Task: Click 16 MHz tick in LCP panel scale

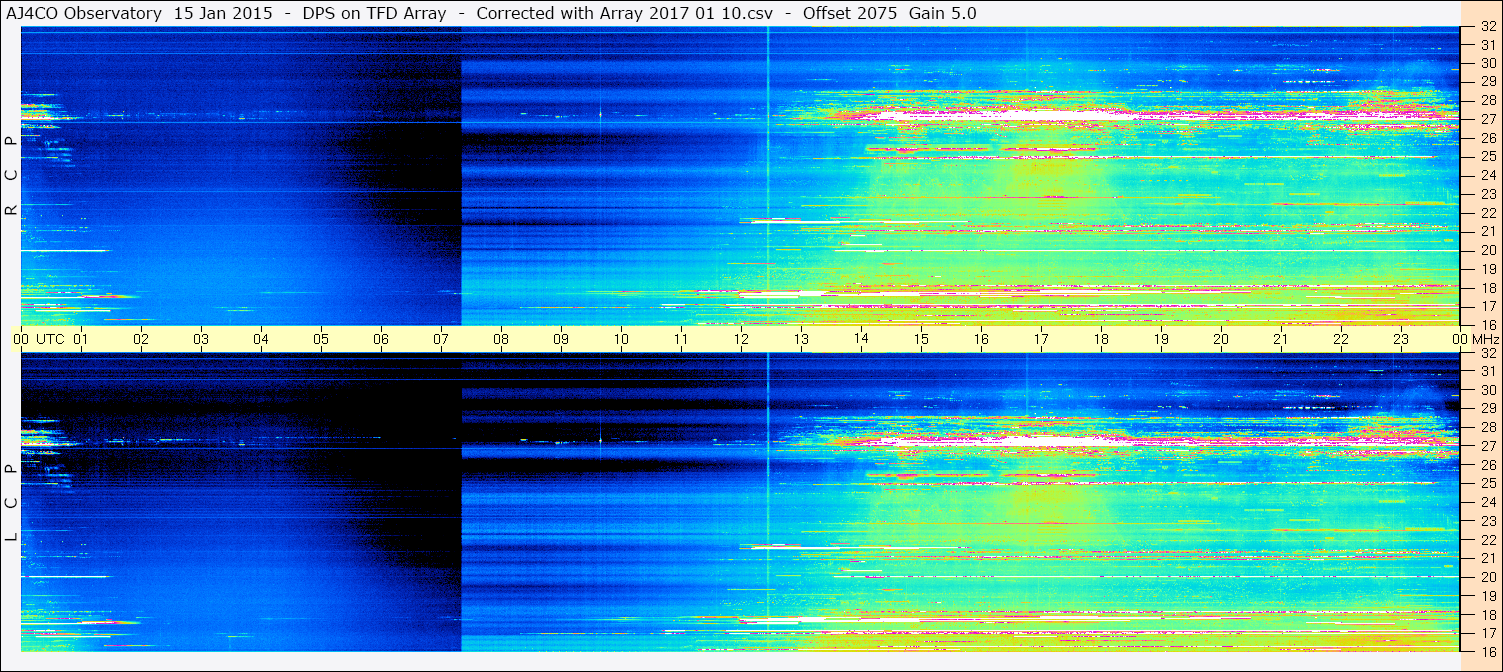Action: [1487, 651]
